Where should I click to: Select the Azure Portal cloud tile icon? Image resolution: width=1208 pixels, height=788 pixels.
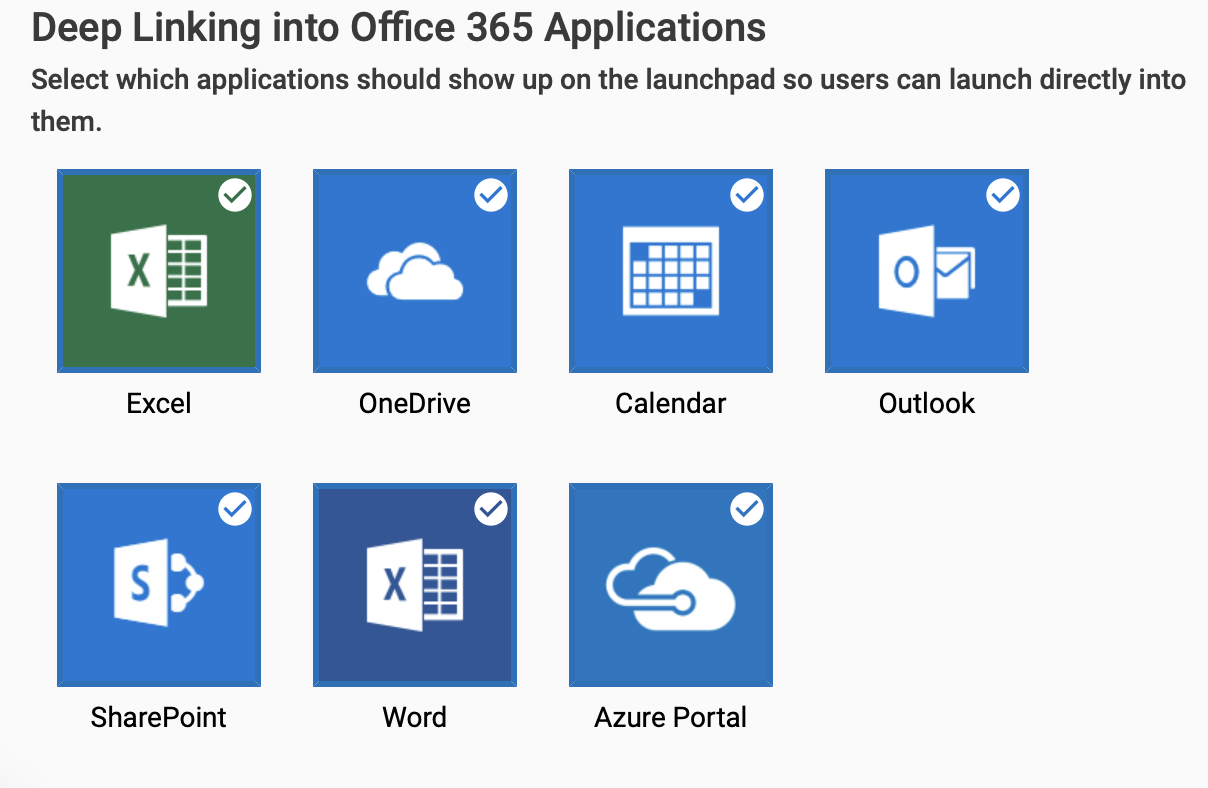[x=671, y=585]
